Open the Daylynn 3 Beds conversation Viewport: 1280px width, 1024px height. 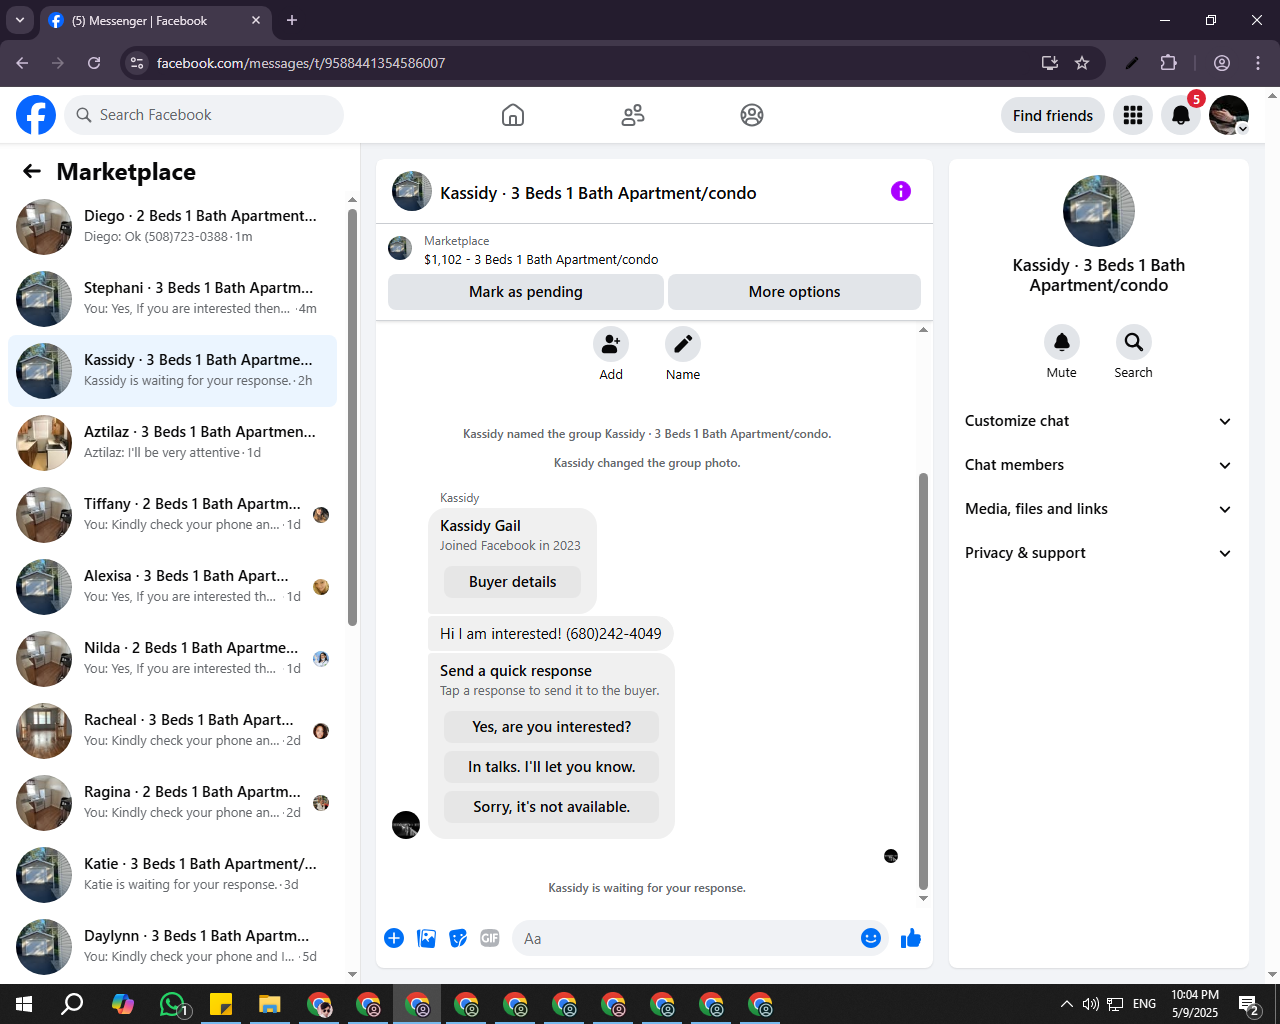pyautogui.click(x=172, y=947)
